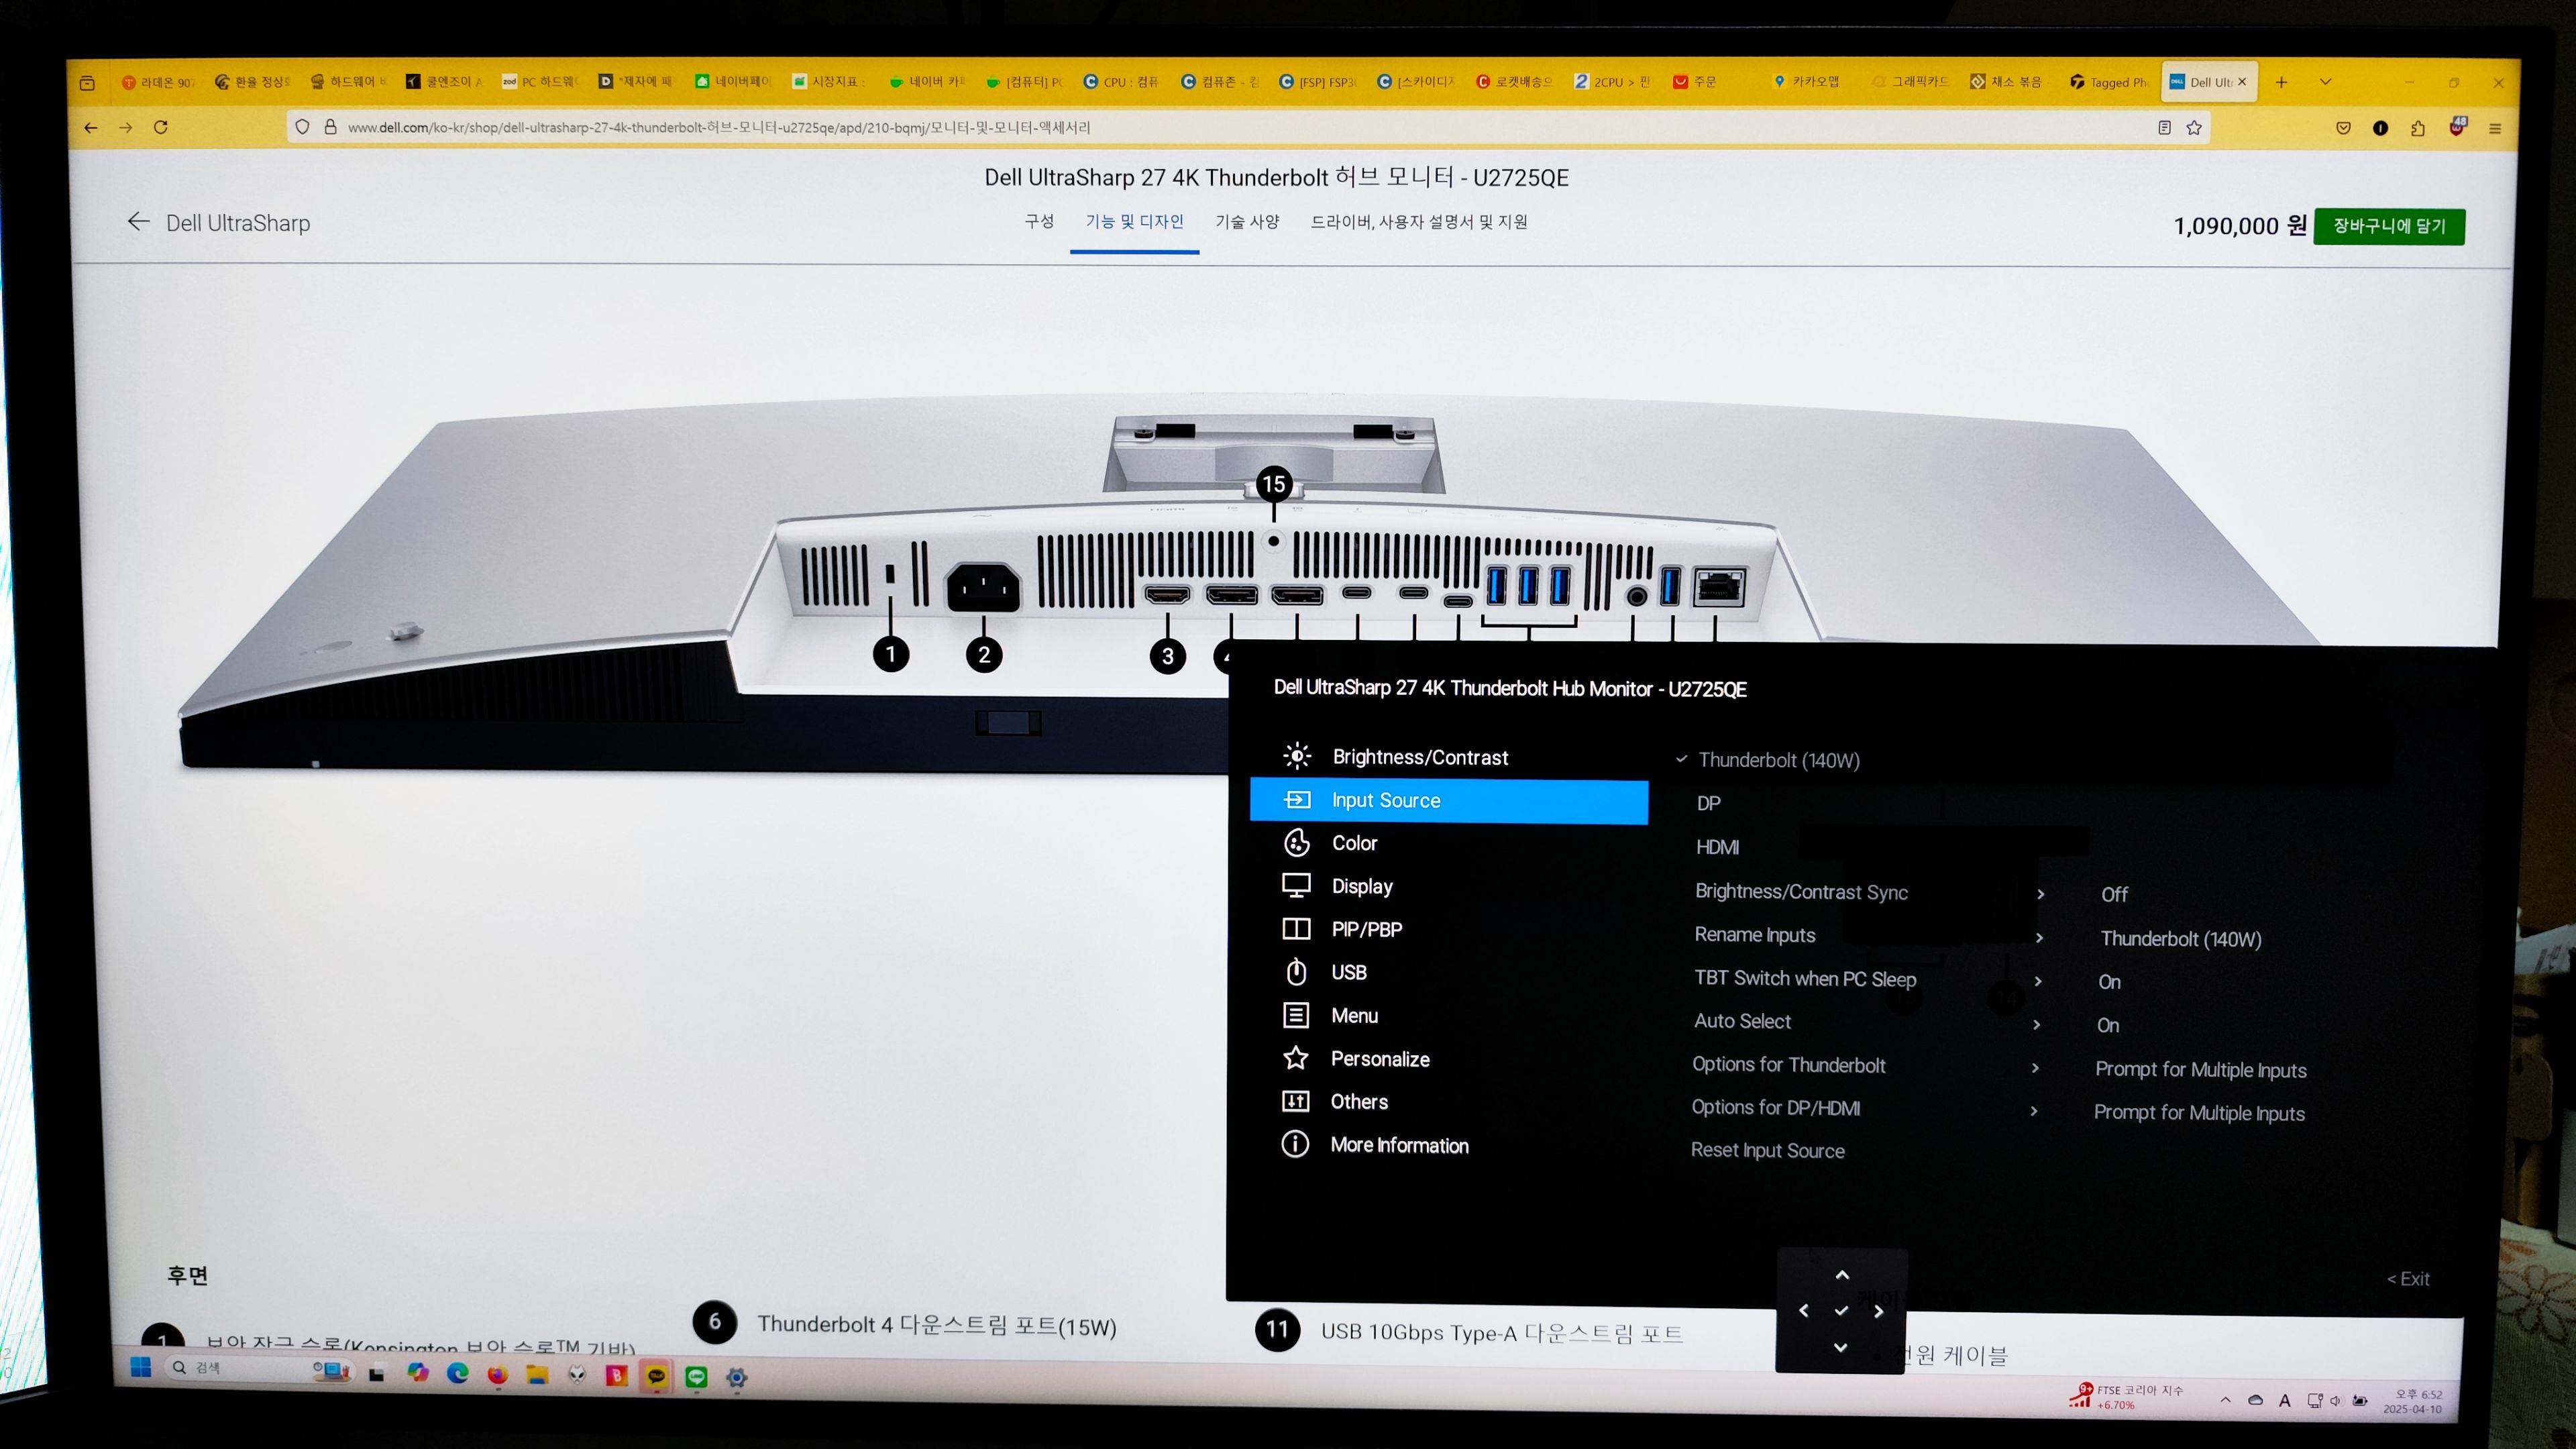This screenshot has height=1449, width=2576.
Task: Toggle reader view icon in address bar
Action: click(x=2164, y=127)
